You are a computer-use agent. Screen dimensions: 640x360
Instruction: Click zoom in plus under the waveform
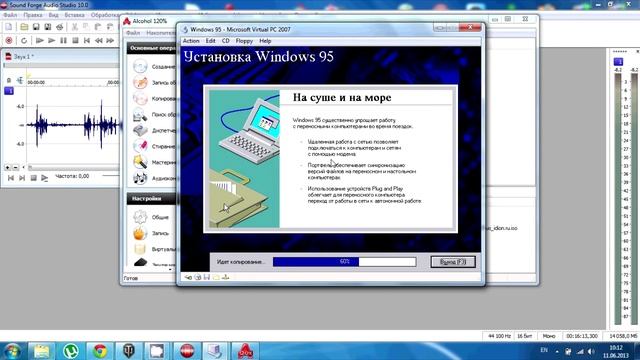[8, 167]
